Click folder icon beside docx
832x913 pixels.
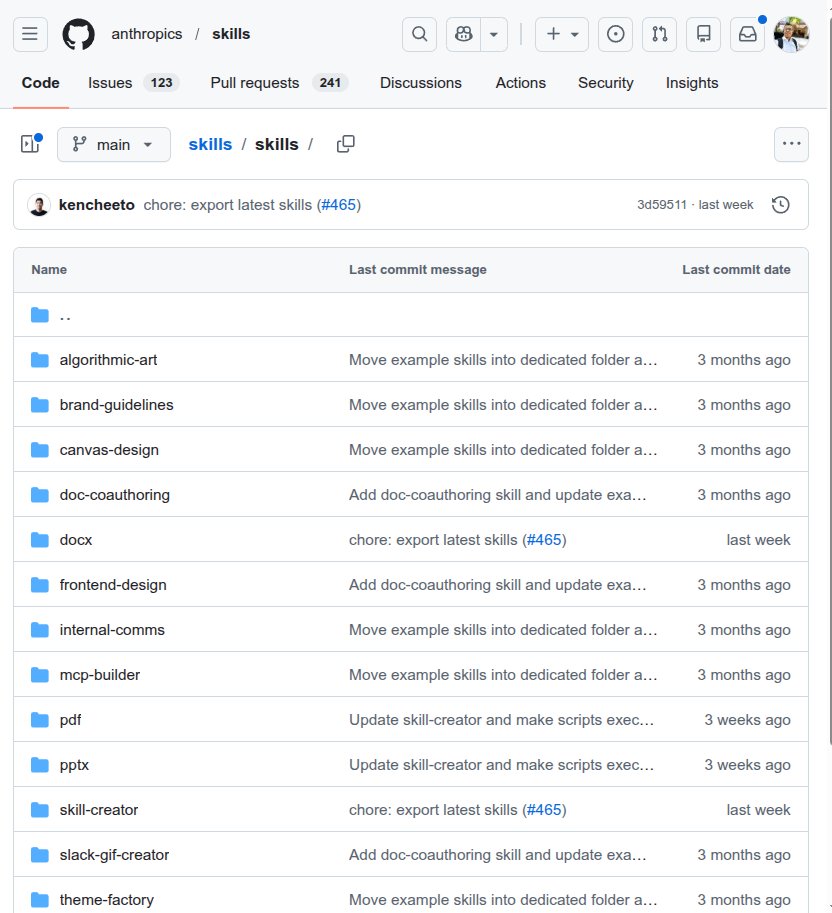tap(40, 540)
